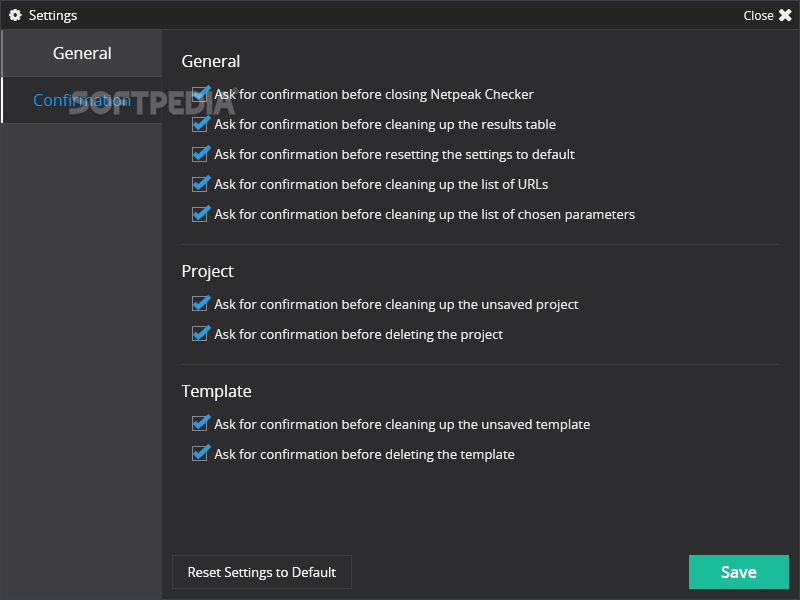
Task: Click the Close text in title bar
Action: tap(758, 16)
